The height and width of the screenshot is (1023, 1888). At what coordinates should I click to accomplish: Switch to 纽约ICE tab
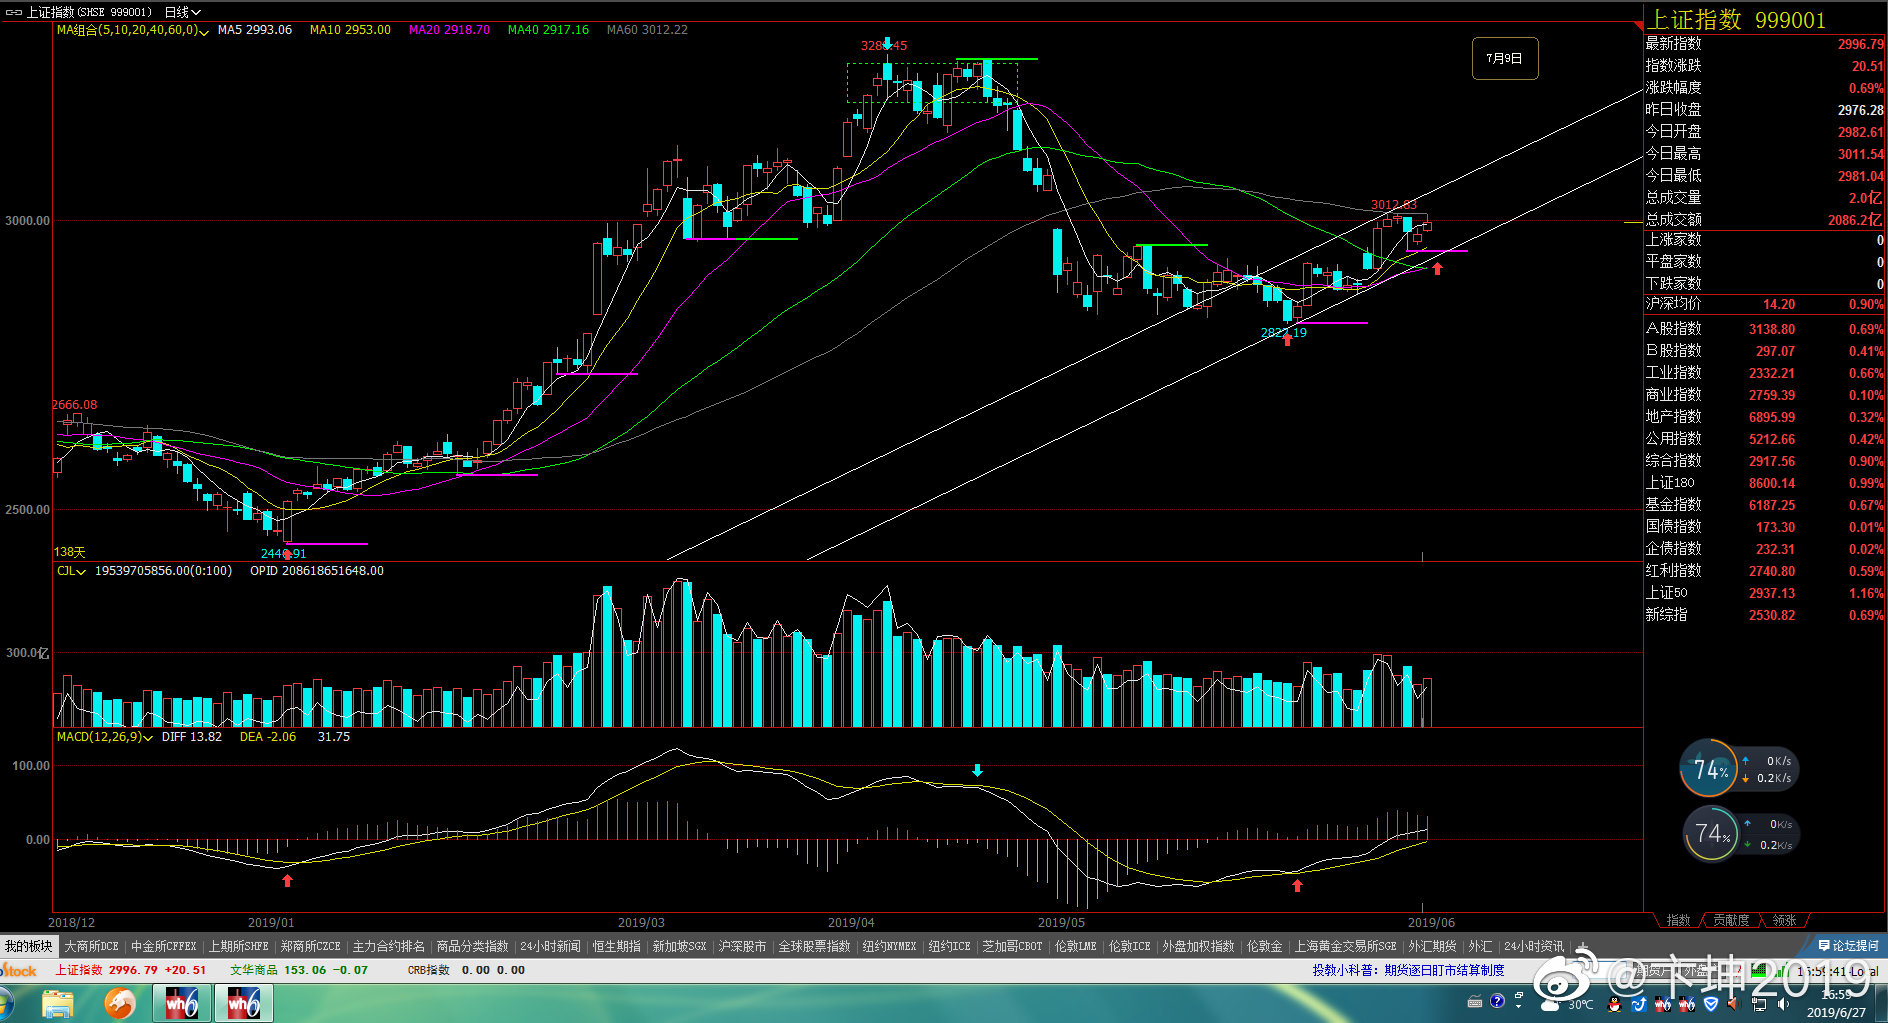pyautogui.click(x=949, y=946)
